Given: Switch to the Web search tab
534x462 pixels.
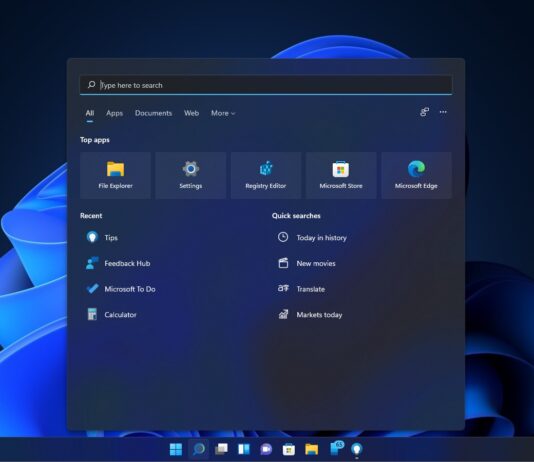Looking at the screenshot, I should pyautogui.click(x=191, y=113).
